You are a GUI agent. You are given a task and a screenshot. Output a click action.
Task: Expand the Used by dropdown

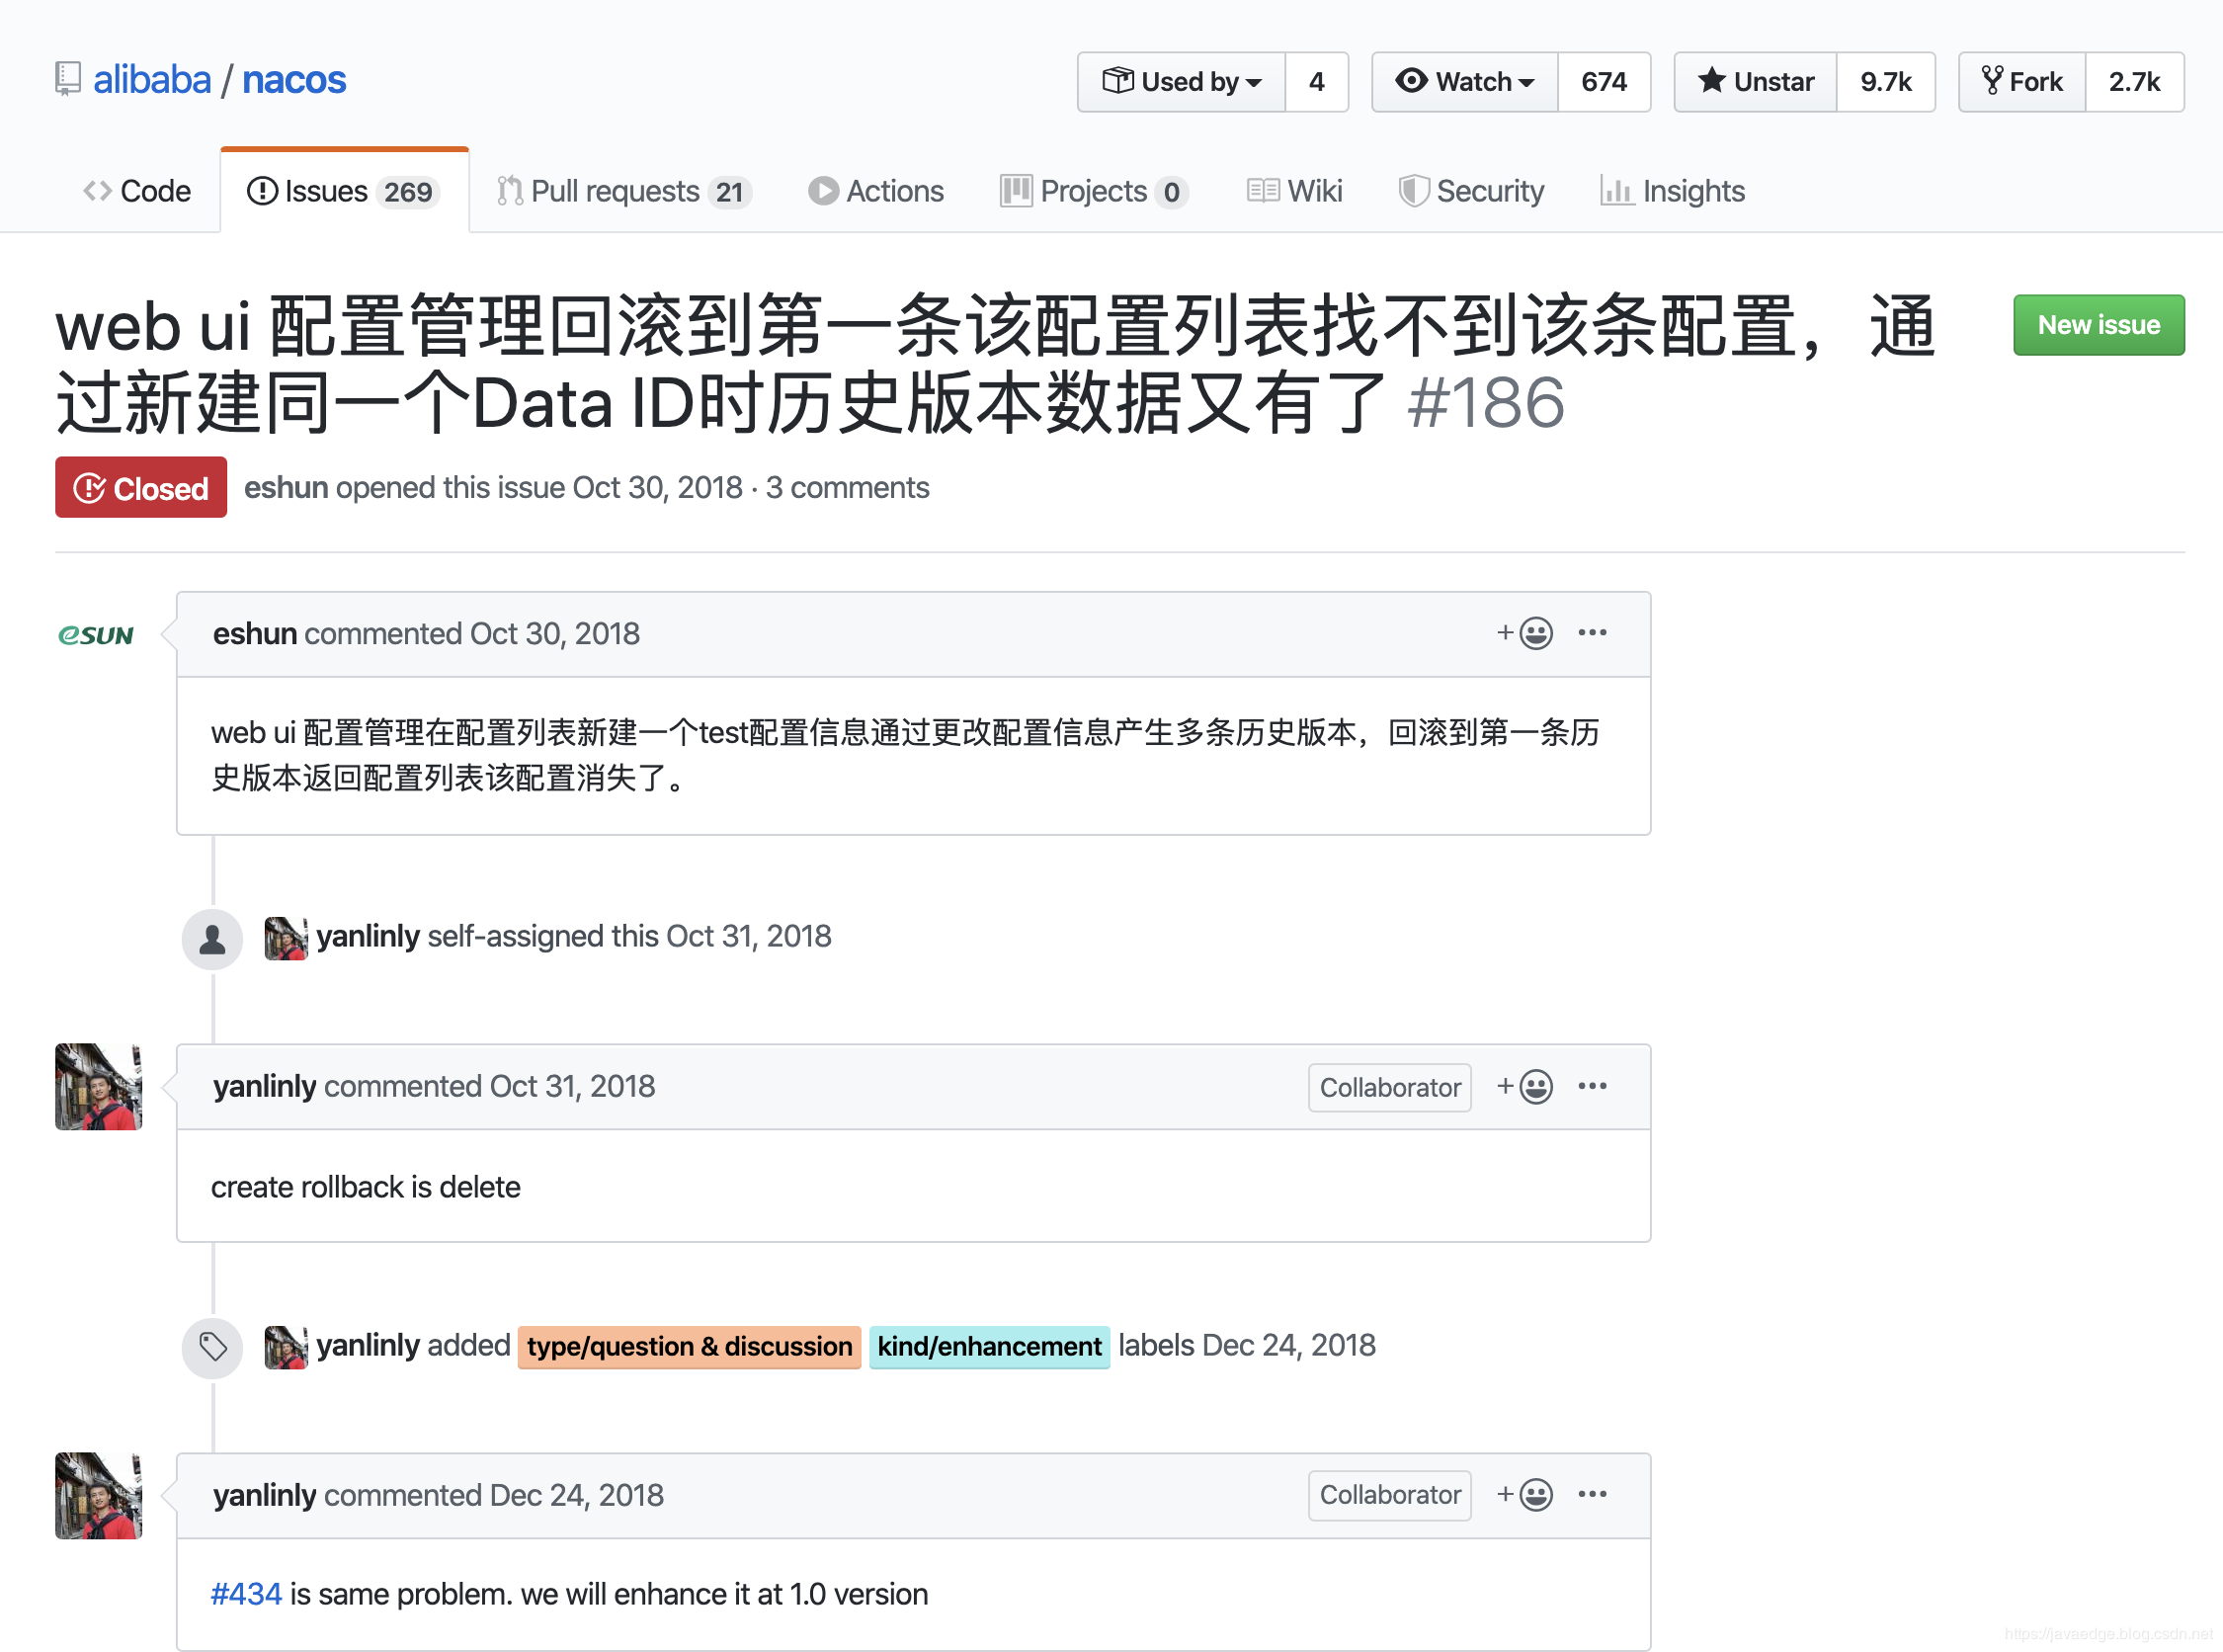click(x=1182, y=82)
